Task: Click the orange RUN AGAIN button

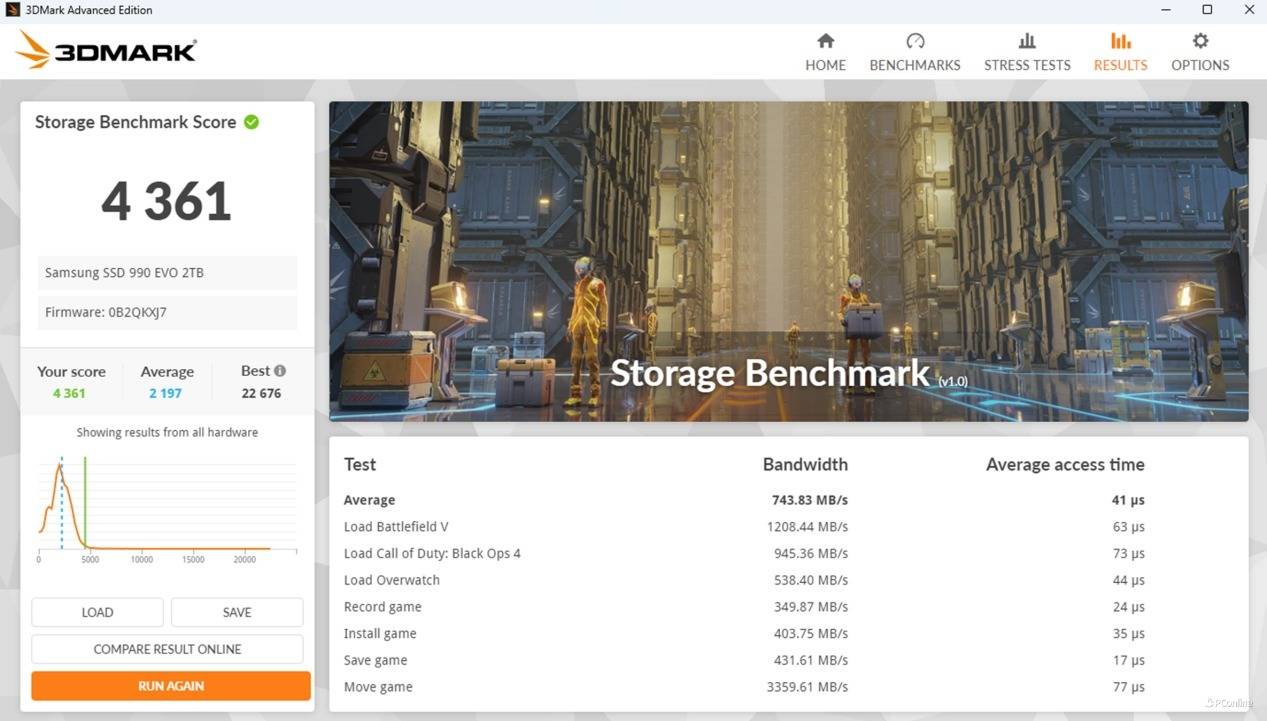Action: coord(171,686)
